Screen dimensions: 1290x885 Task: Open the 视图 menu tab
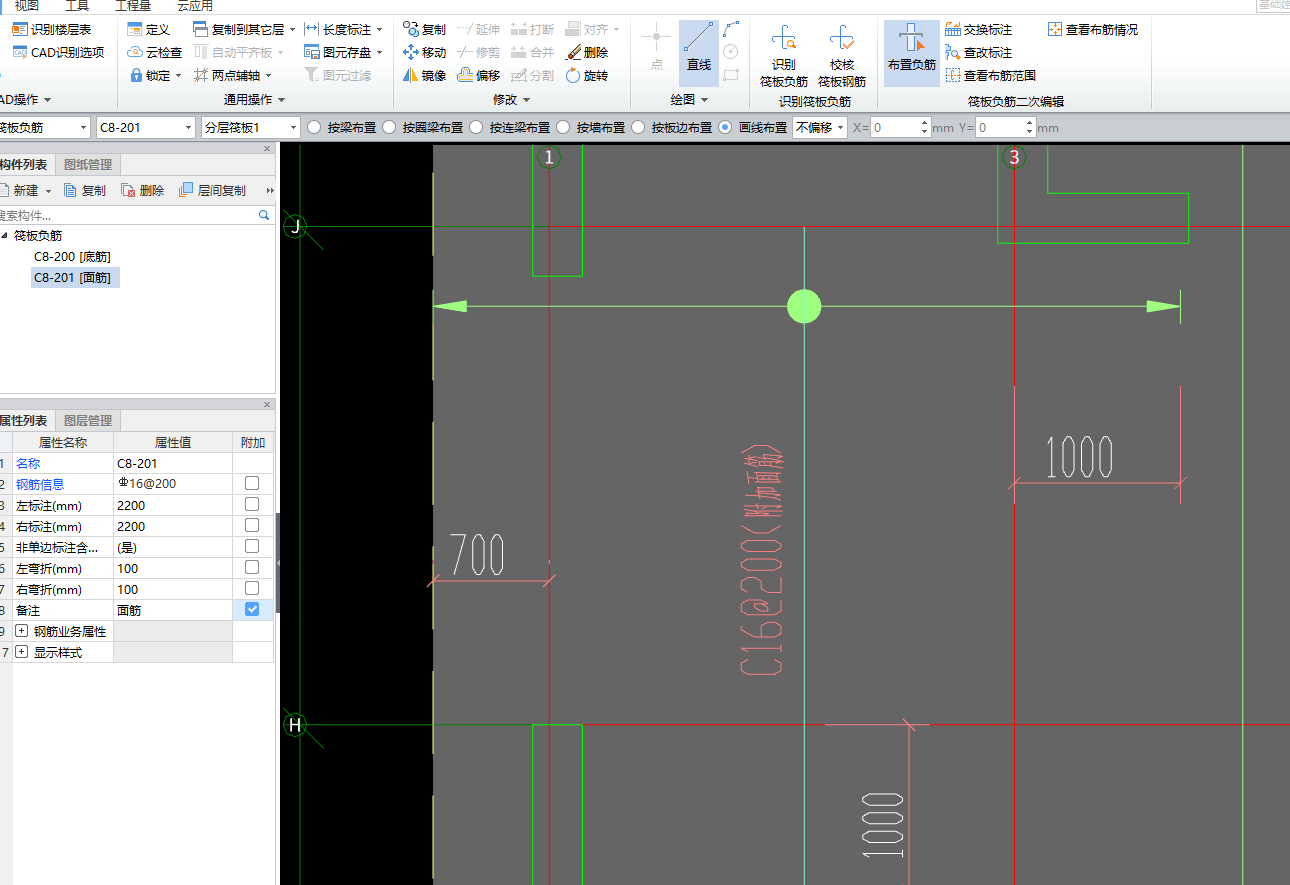tap(27, 6)
